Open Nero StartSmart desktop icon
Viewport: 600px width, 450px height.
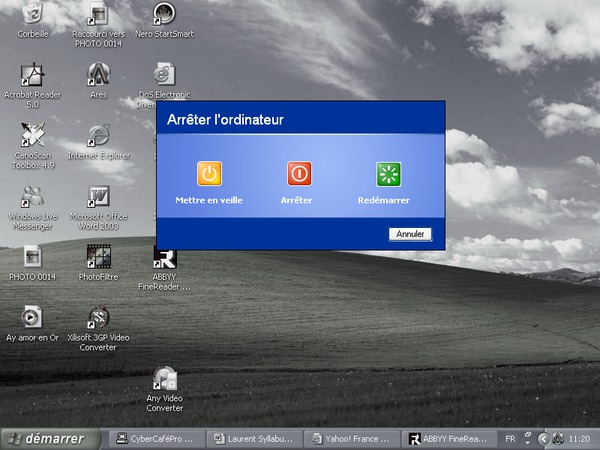(x=164, y=15)
